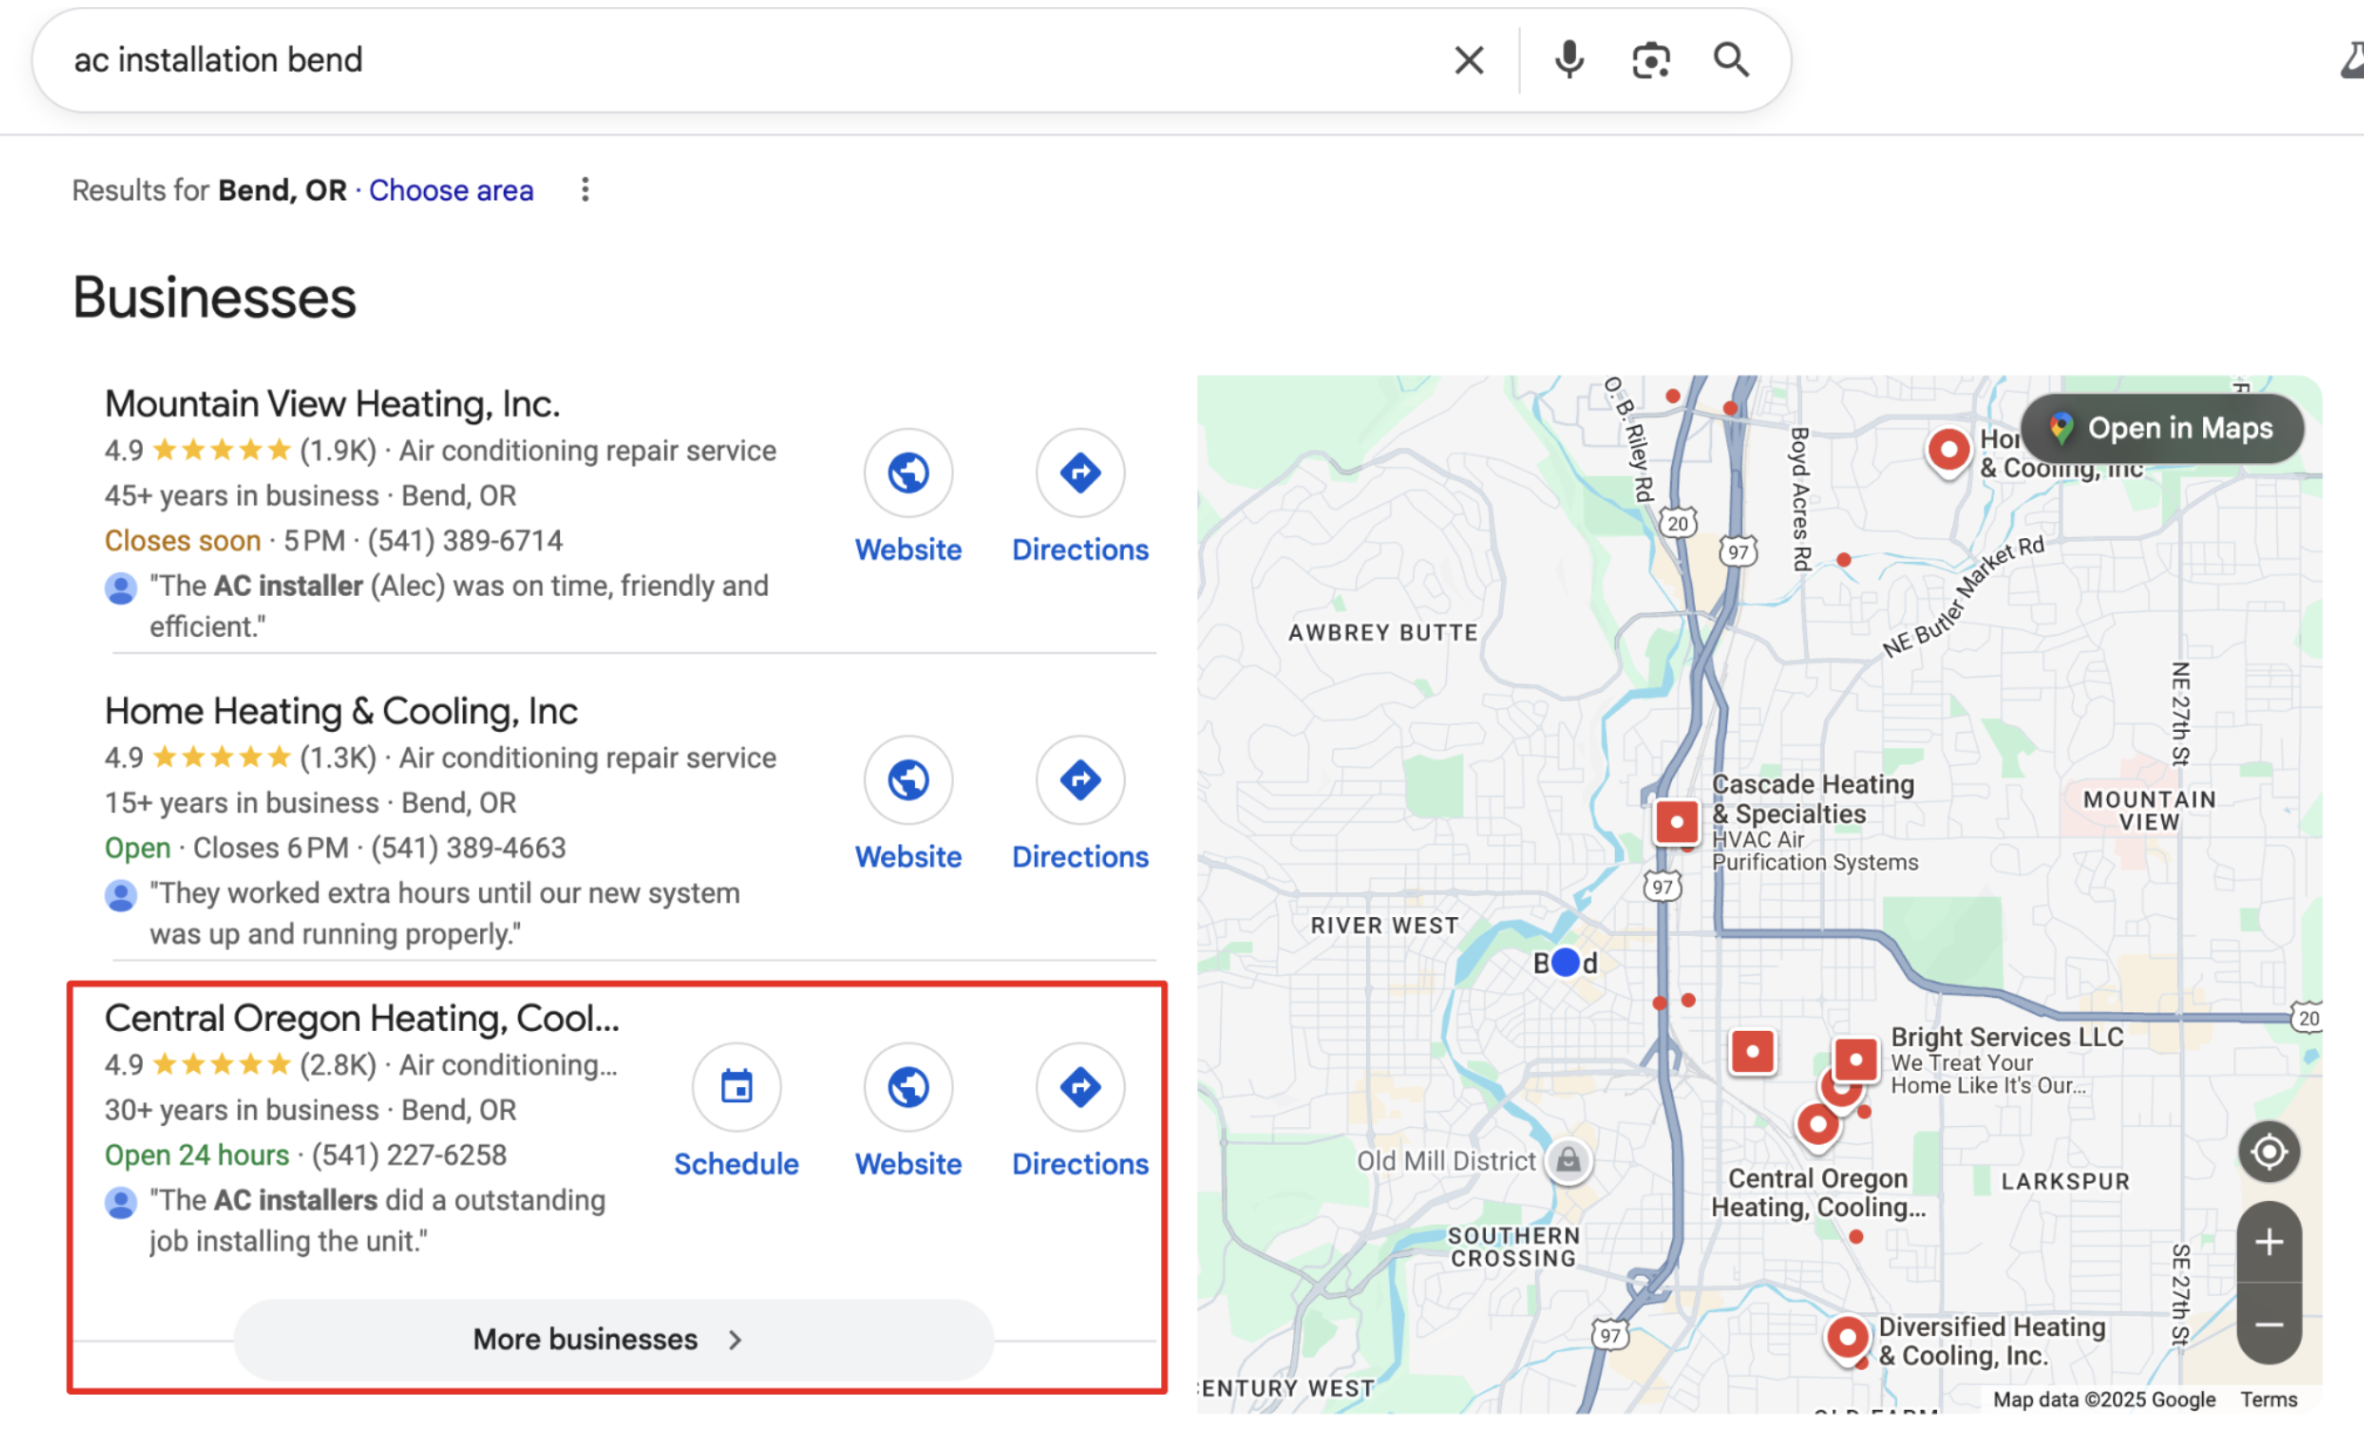Zoom out on the map
Screen dimensions: 2364x1438
[2268, 1325]
